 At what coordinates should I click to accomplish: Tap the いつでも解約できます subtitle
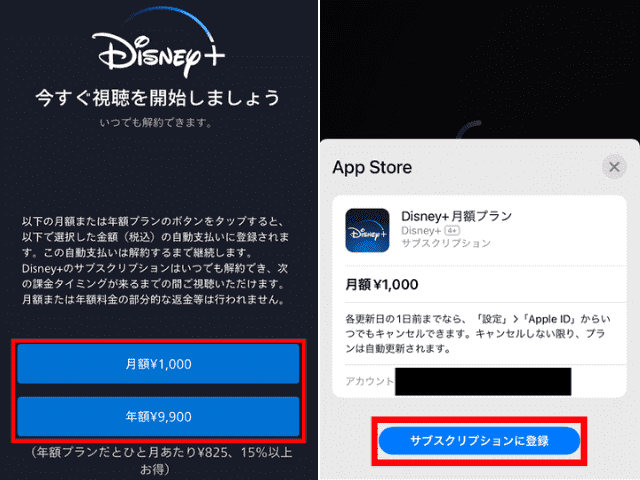coord(156,122)
